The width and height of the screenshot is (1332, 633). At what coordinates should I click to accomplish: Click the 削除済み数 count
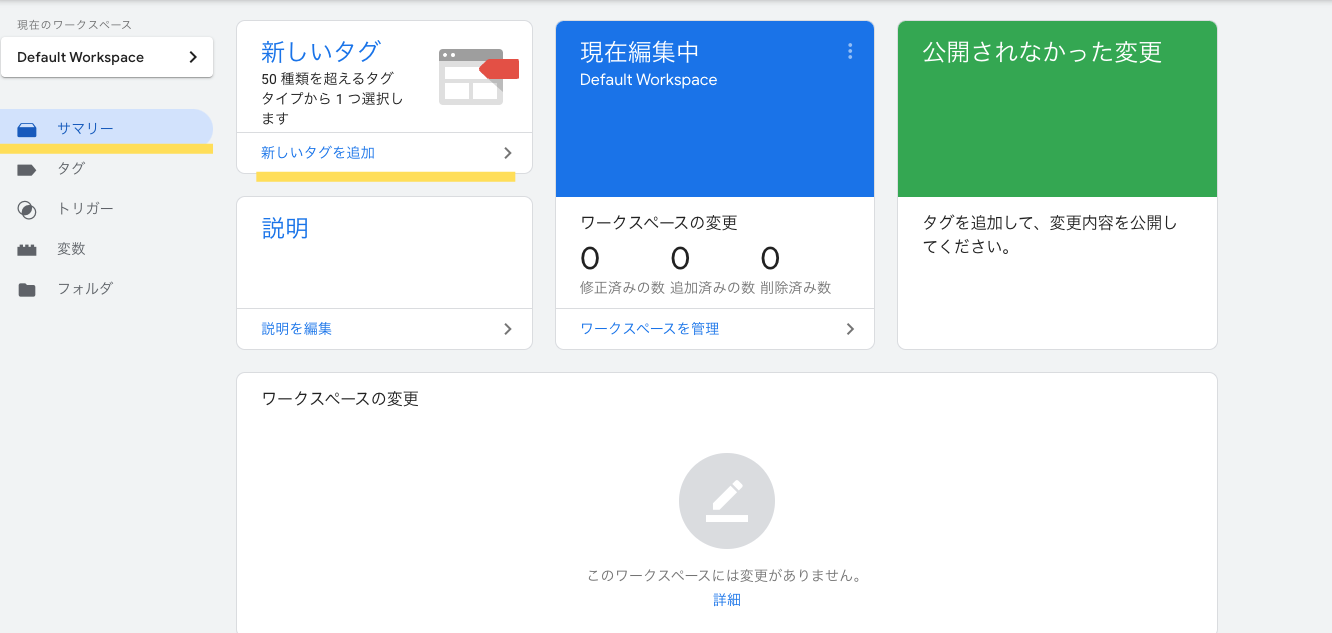(x=770, y=259)
